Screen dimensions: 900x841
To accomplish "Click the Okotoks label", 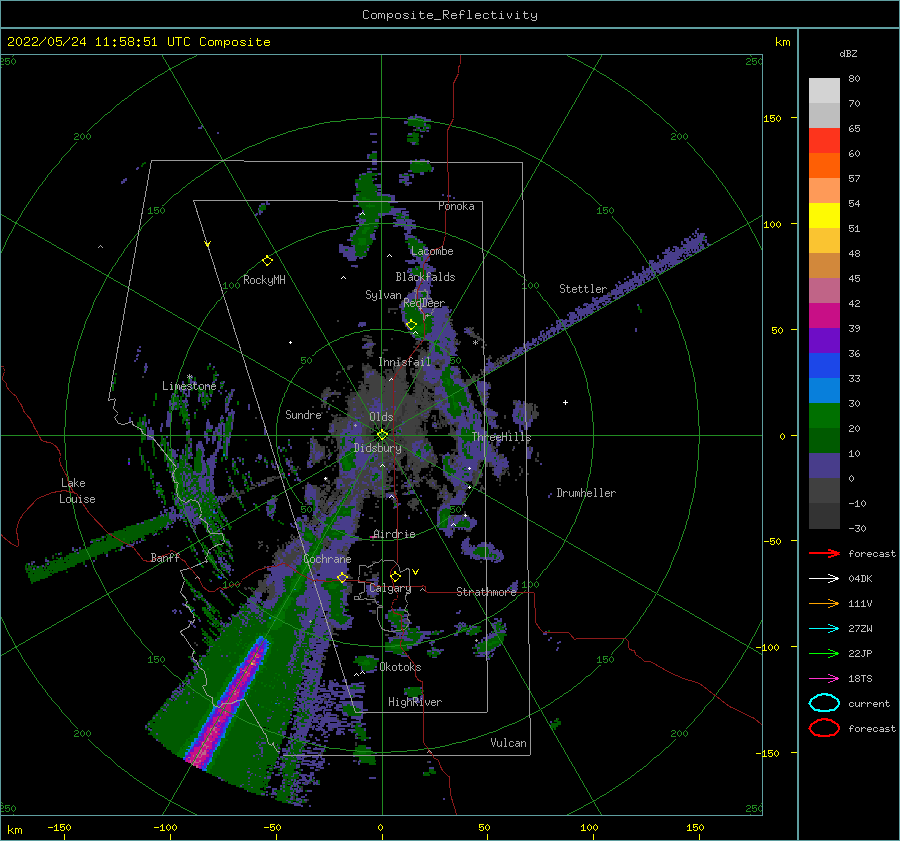I will [x=400, y=666].
